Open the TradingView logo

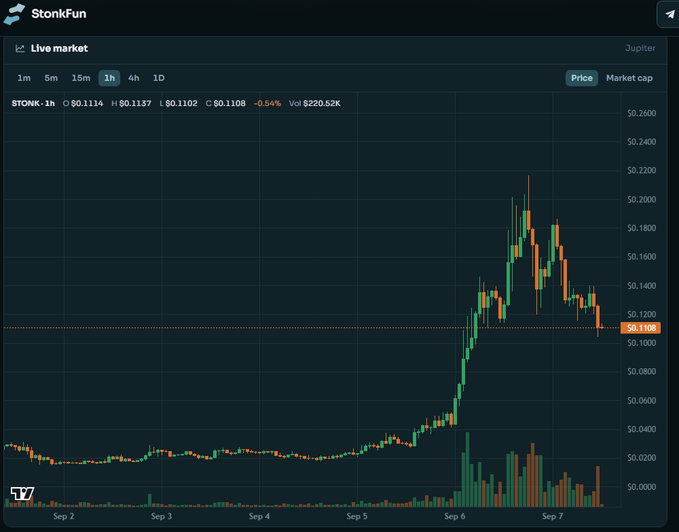(22, 493)
